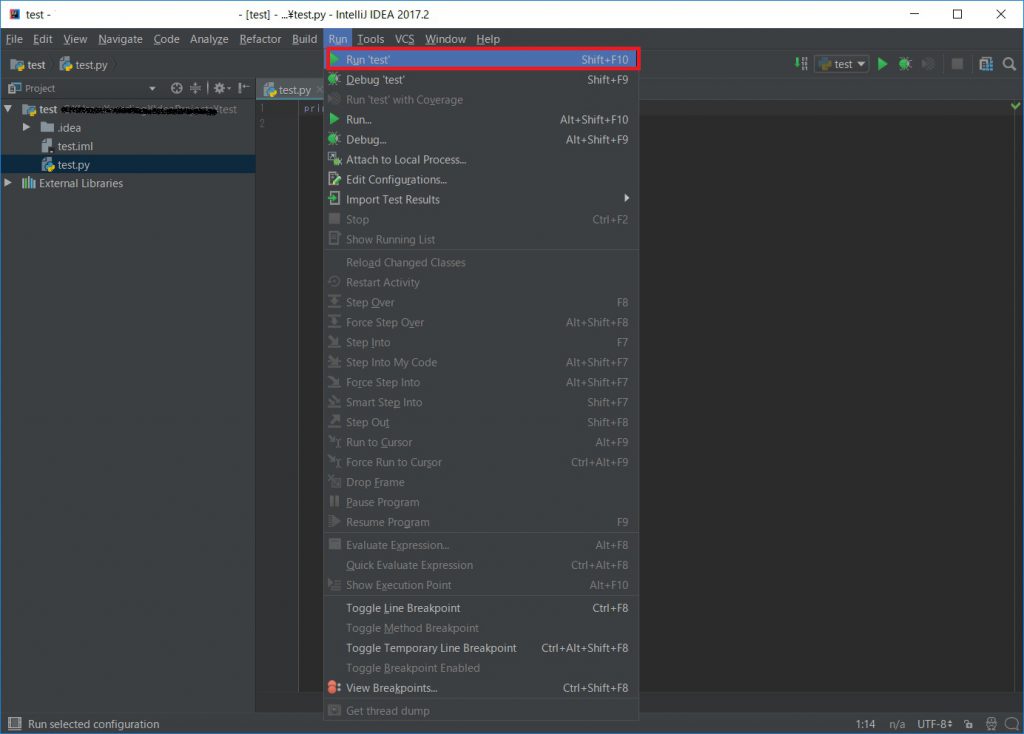Open the 'test' run configuration dropdown
This screenshot has width=1024, height=734.
coord(841,63)
